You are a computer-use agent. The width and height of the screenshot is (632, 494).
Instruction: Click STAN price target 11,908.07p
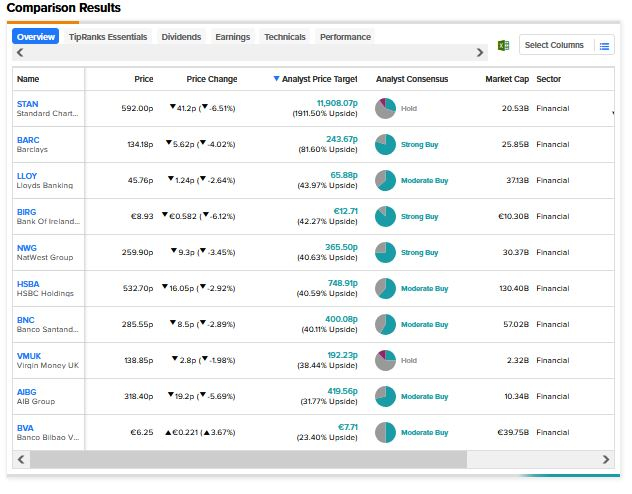(x=337, y=103)
